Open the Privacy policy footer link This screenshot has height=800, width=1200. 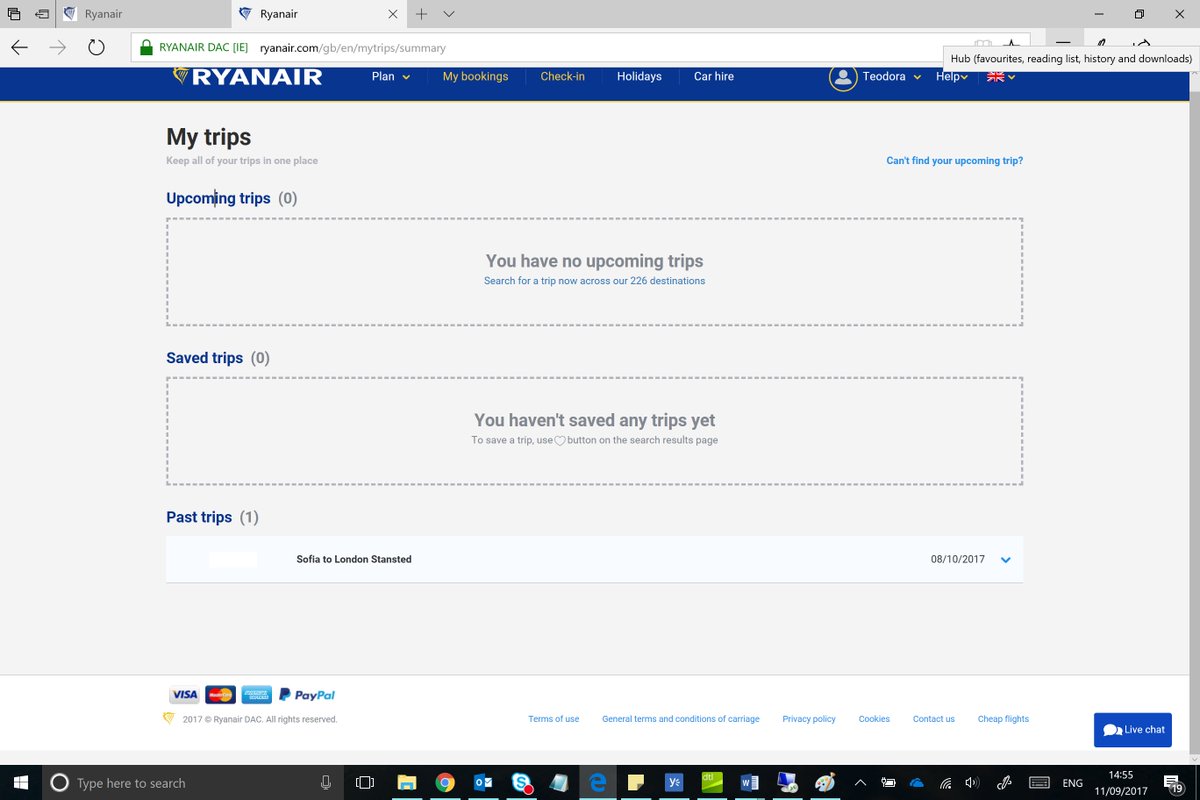[x=809, y=719]
